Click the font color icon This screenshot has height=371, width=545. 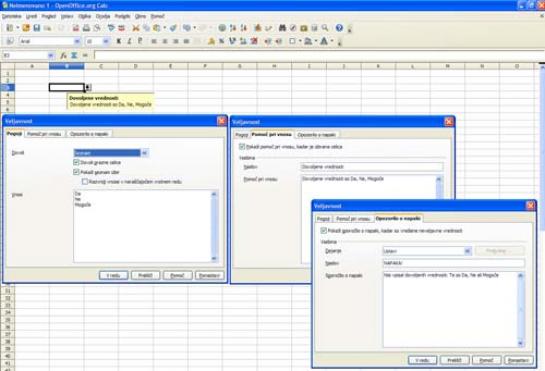coord(324,41)
